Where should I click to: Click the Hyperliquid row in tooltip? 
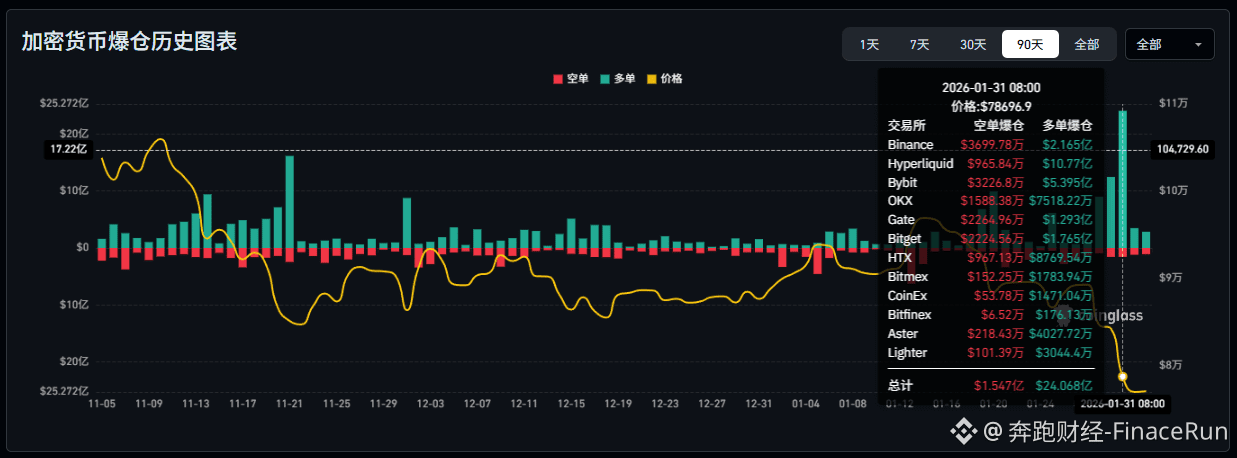990,164
